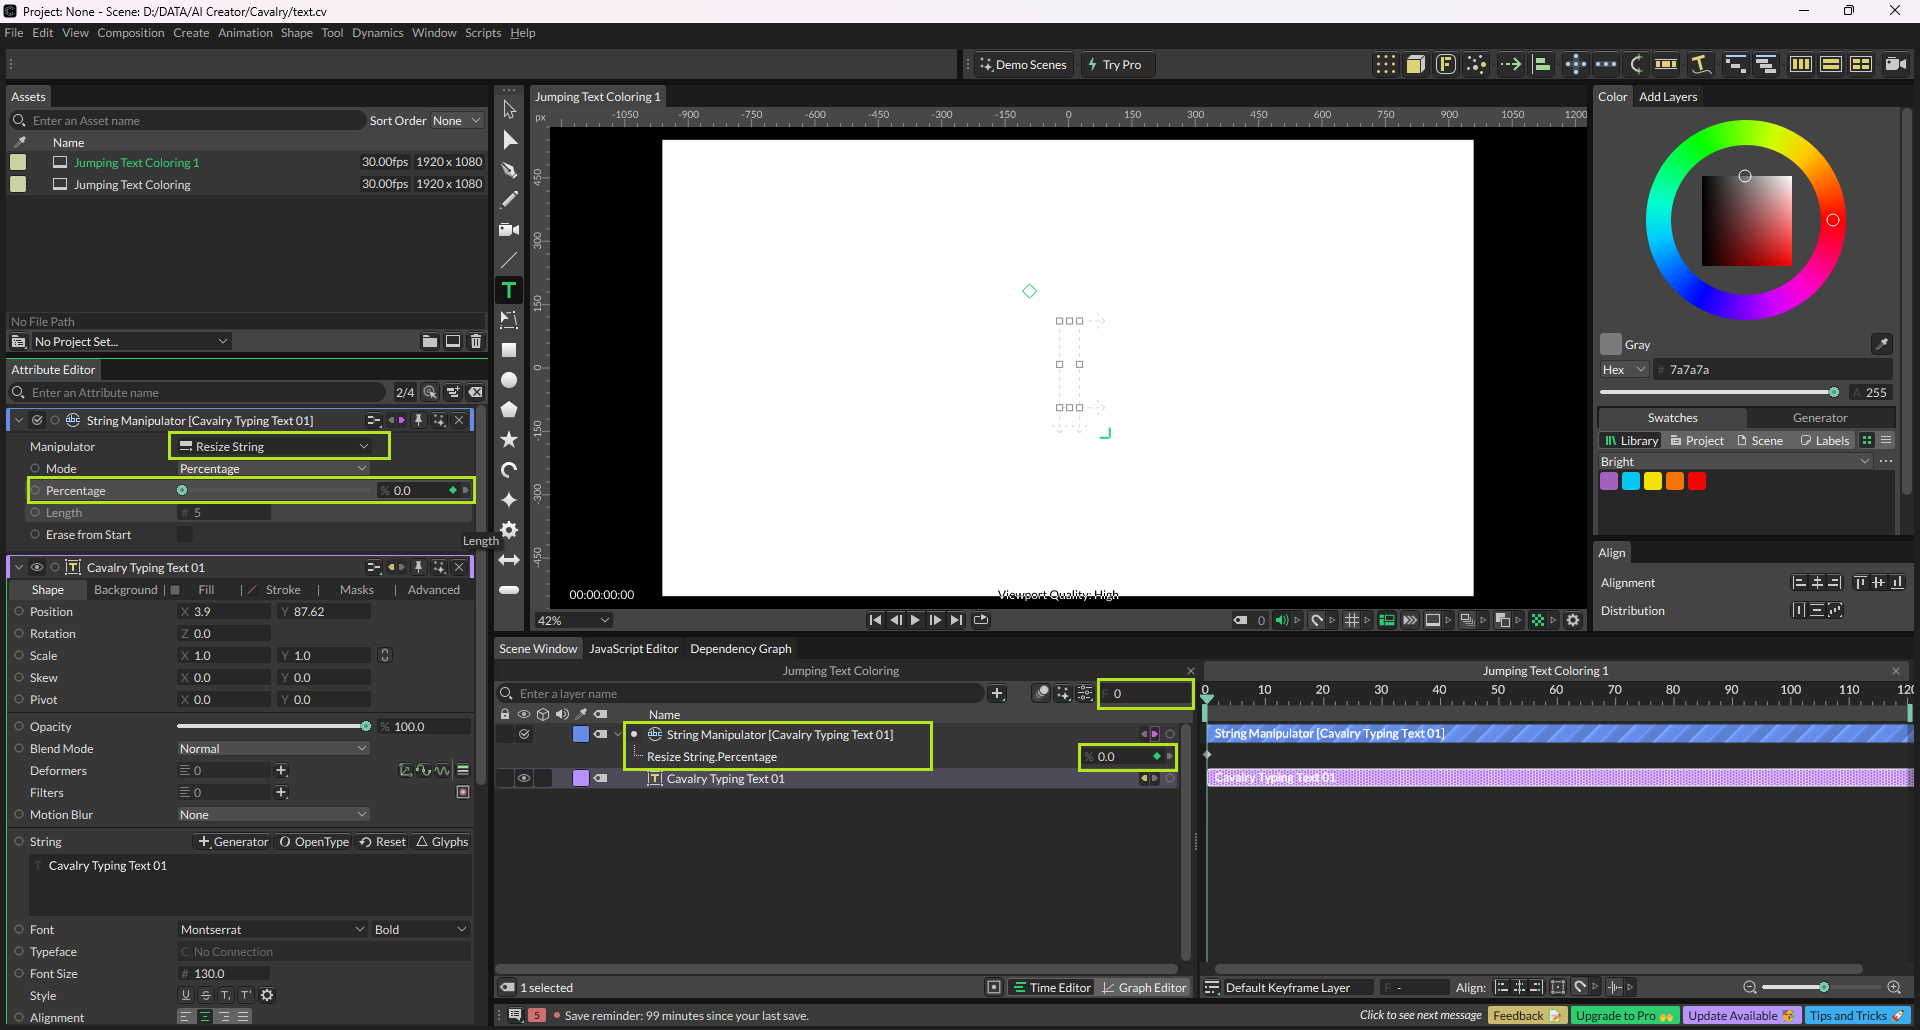Toggle Erase from Start checkbox
This screenshot has height=1030, width=1920.
click(185, 535)
